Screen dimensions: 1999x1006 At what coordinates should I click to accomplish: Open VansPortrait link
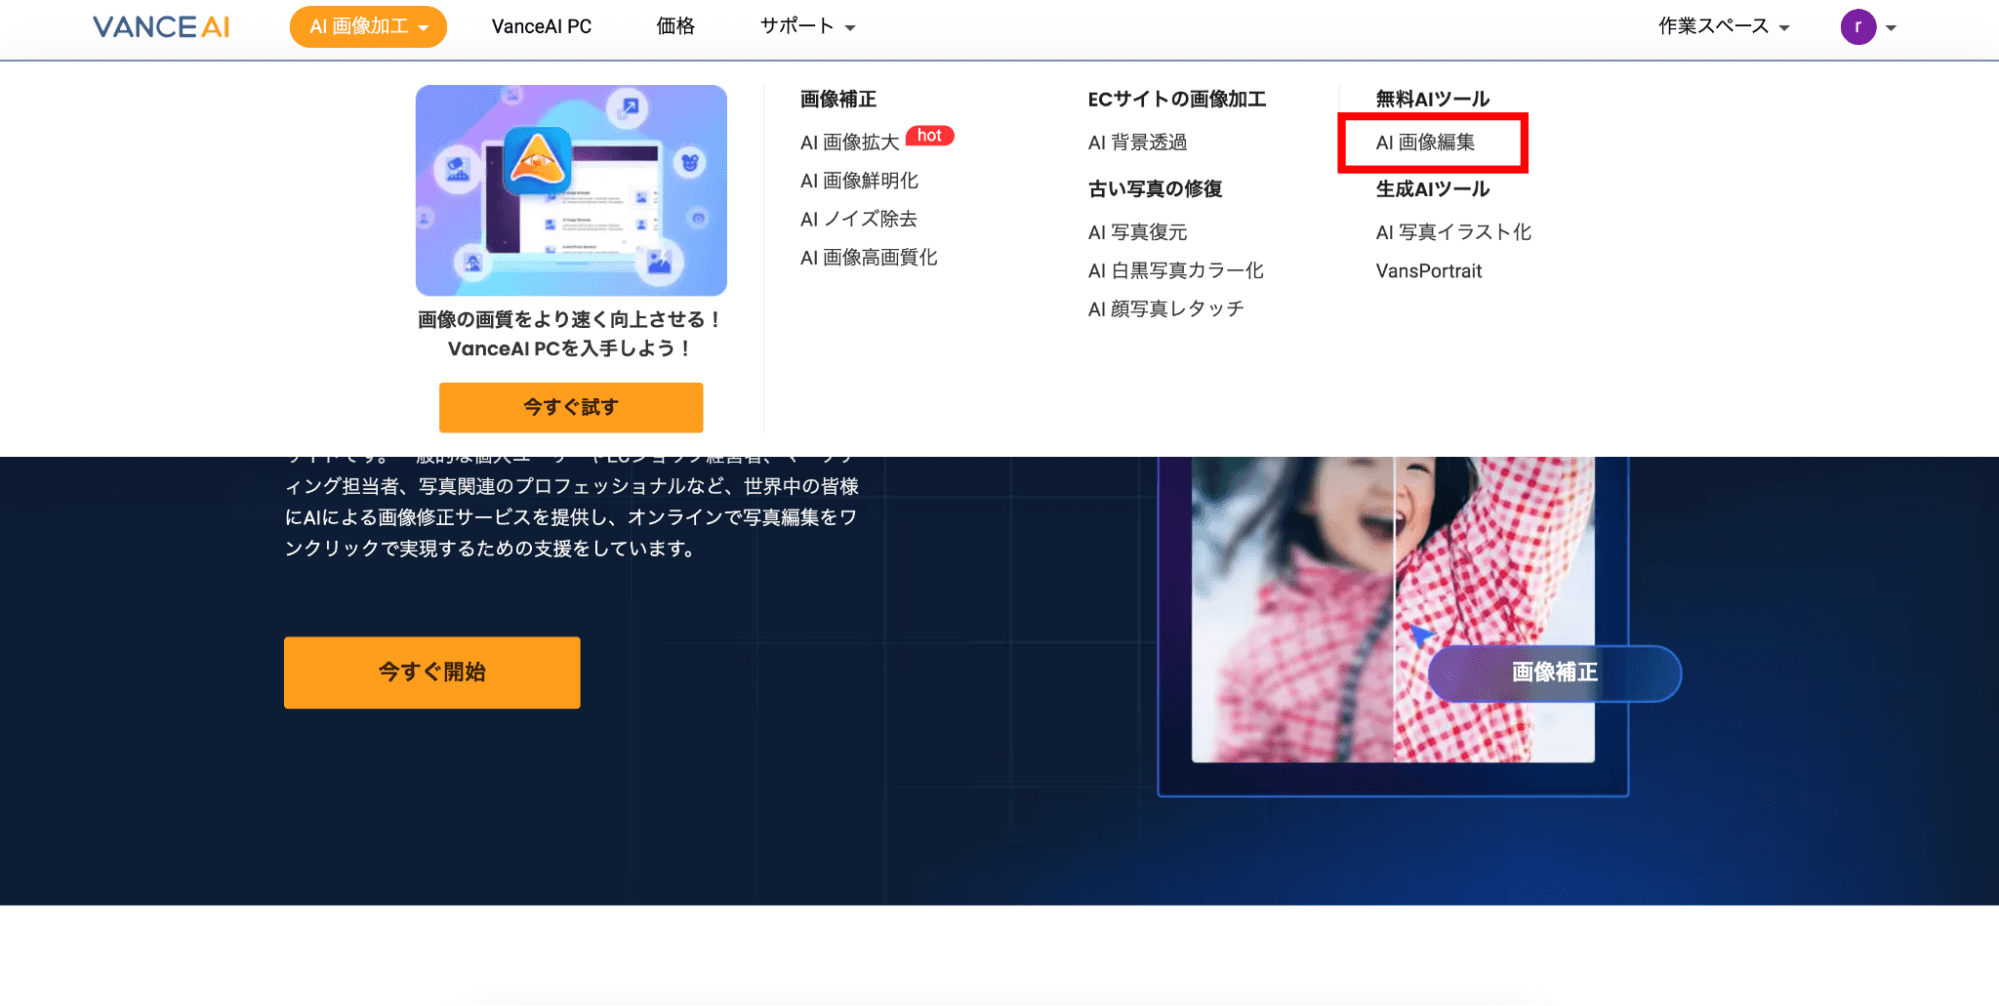tap(1428, 271)
